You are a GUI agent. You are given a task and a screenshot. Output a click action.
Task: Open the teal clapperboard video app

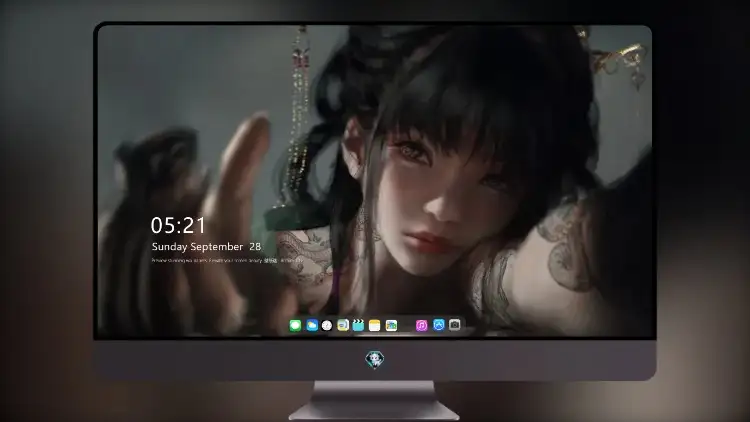tap(358, 325)
